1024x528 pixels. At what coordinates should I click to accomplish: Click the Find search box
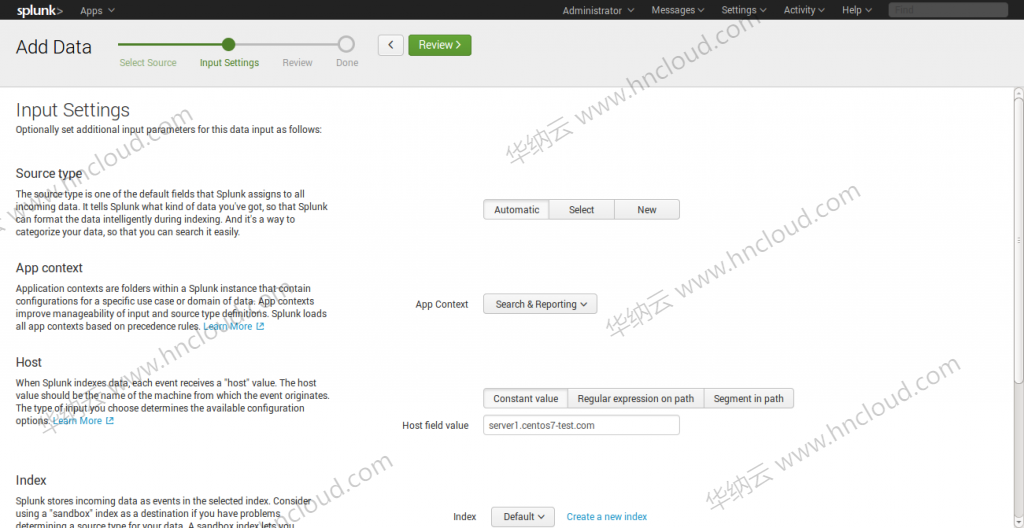pos(948,10)
